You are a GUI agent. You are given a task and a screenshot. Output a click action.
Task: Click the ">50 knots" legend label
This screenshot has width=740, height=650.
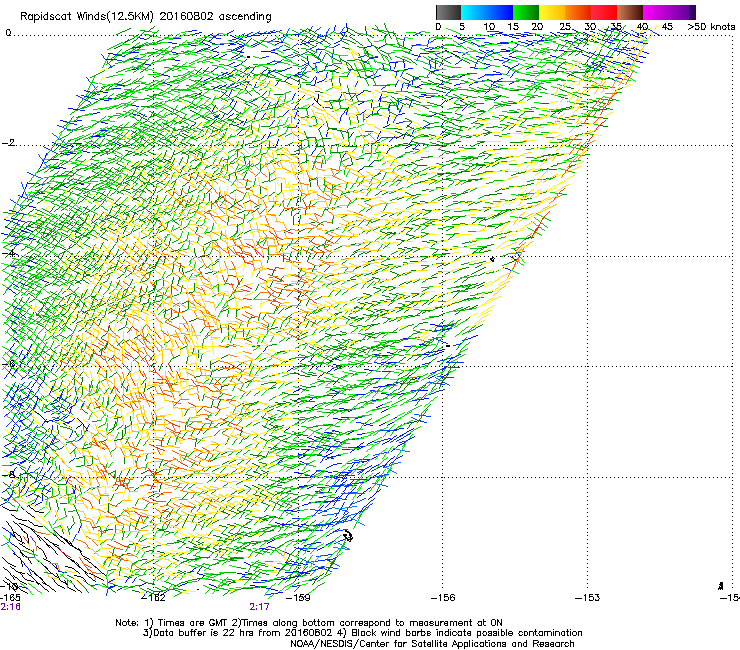[x=711, y=27]
